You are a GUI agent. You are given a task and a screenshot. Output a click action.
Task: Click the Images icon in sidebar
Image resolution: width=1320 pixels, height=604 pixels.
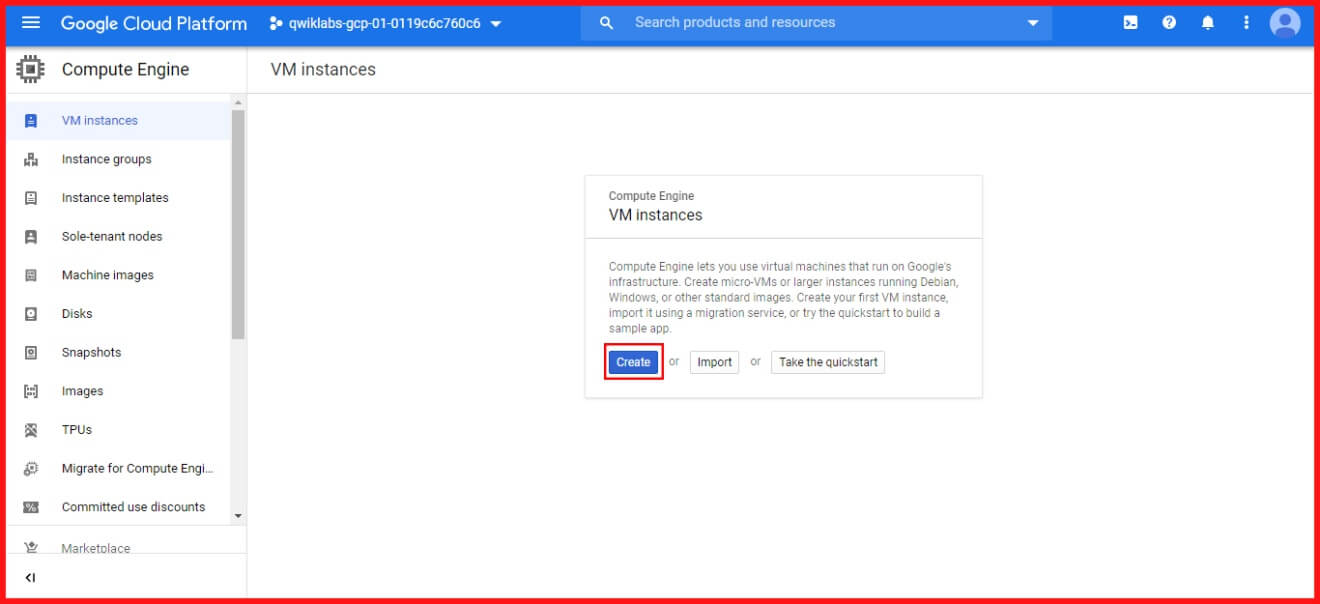coord(31,391)
